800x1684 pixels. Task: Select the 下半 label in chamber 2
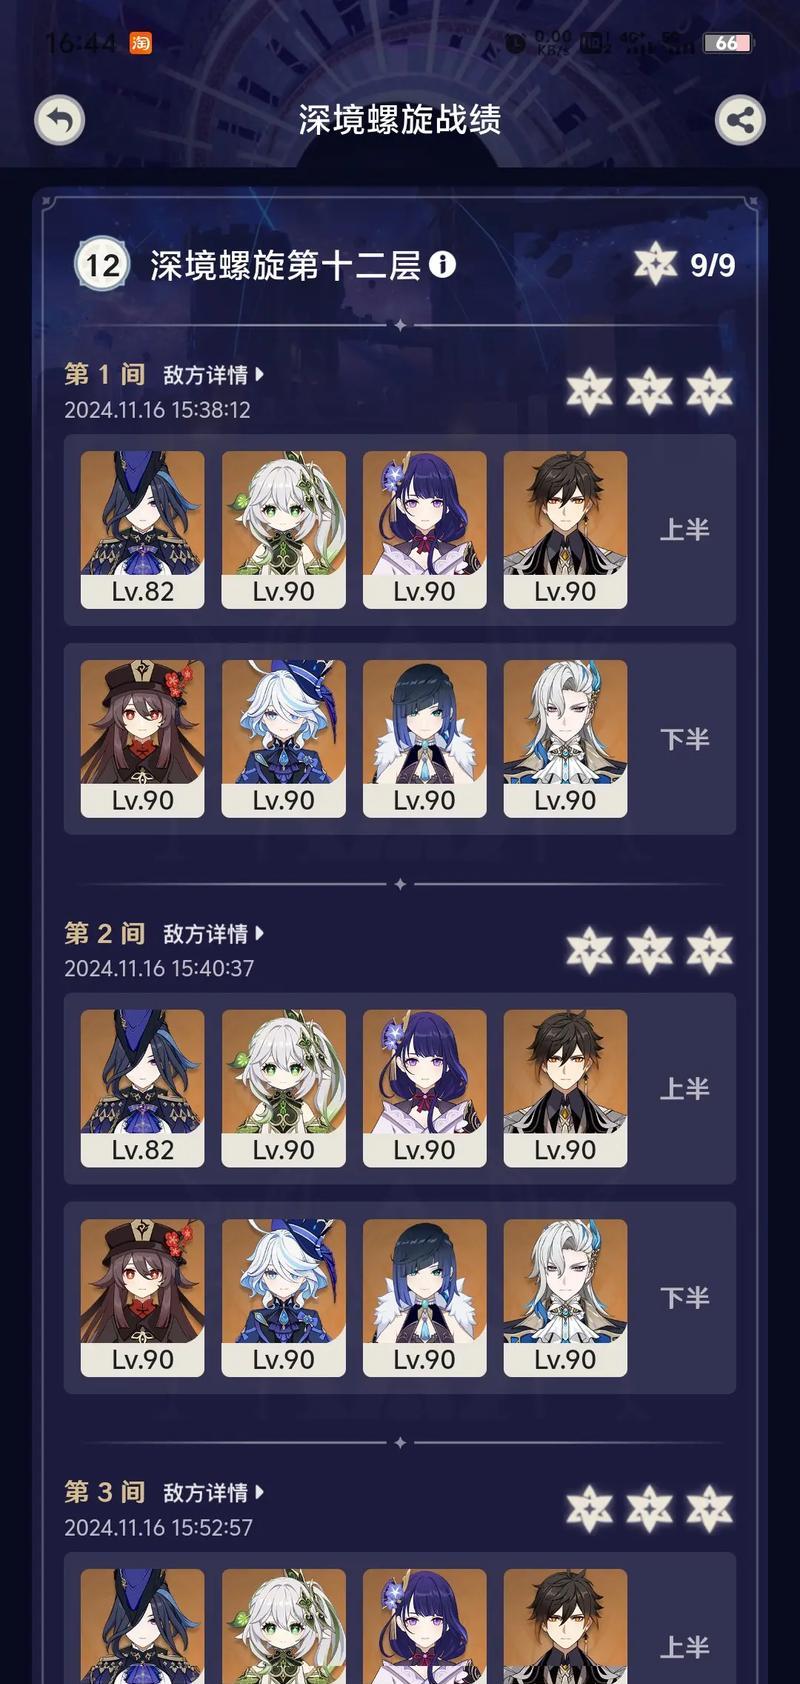685,1298
